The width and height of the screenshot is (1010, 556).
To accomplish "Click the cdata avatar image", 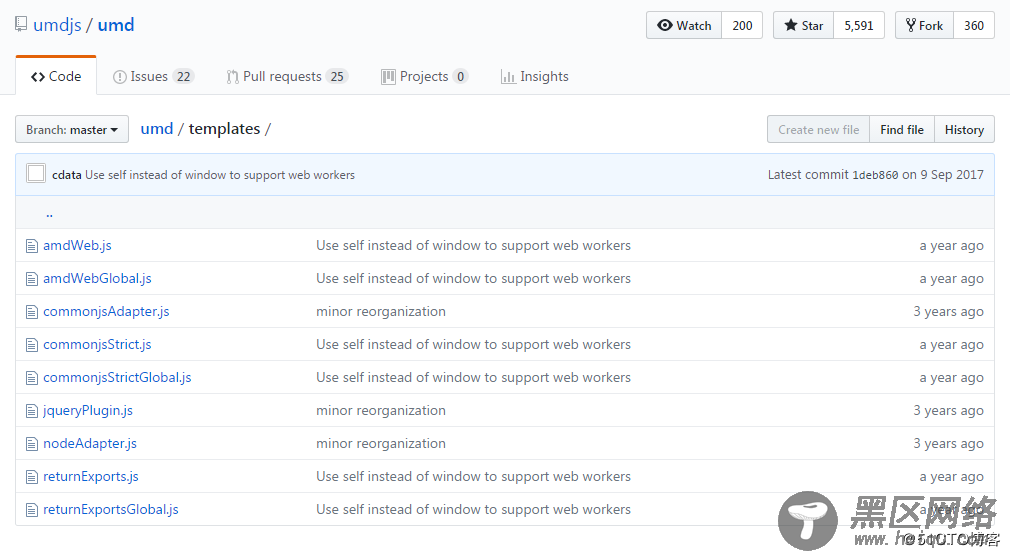I will click(36, 173).
